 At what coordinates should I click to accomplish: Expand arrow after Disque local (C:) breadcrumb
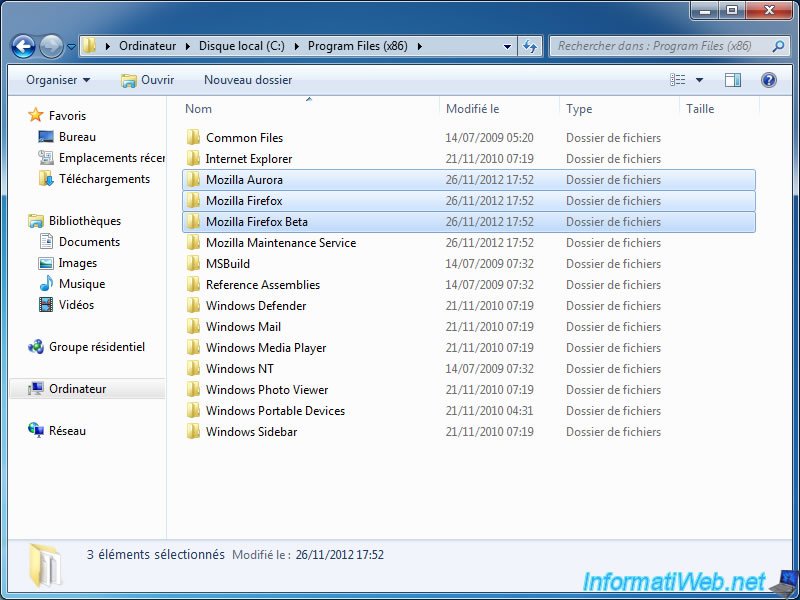[x=296, y=46]
